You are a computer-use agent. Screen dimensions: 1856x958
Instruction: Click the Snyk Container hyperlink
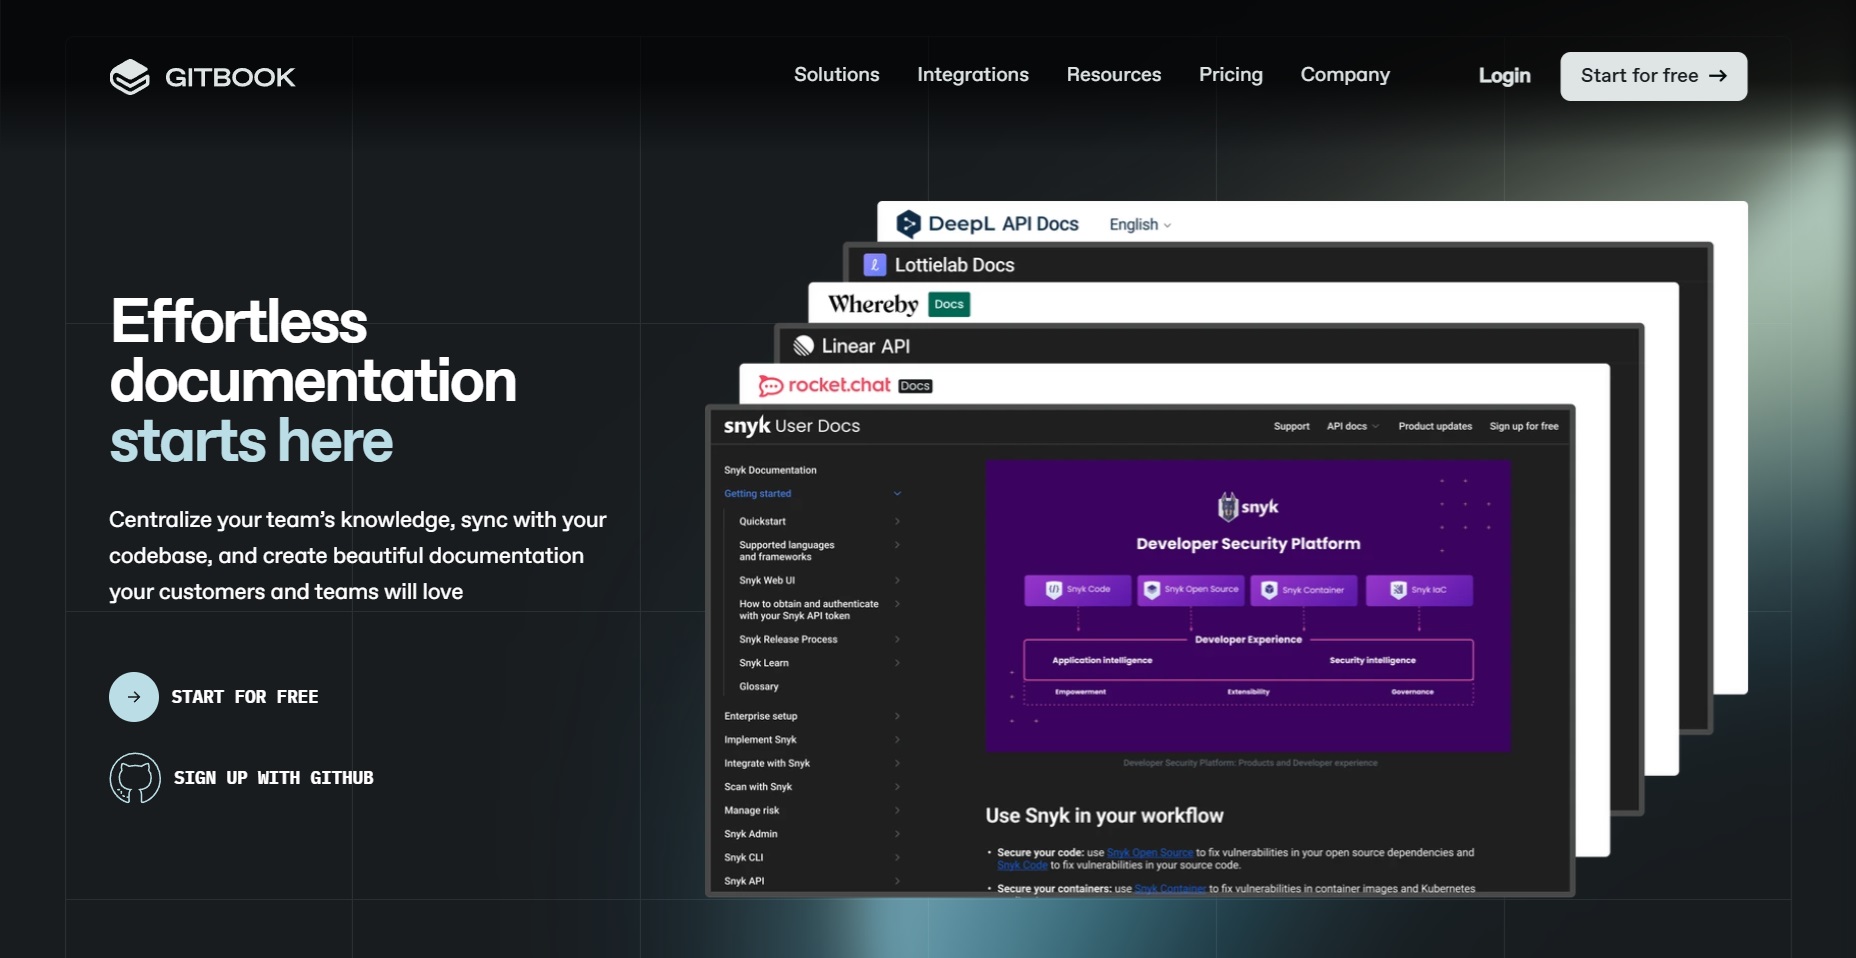pos(1170,889)
